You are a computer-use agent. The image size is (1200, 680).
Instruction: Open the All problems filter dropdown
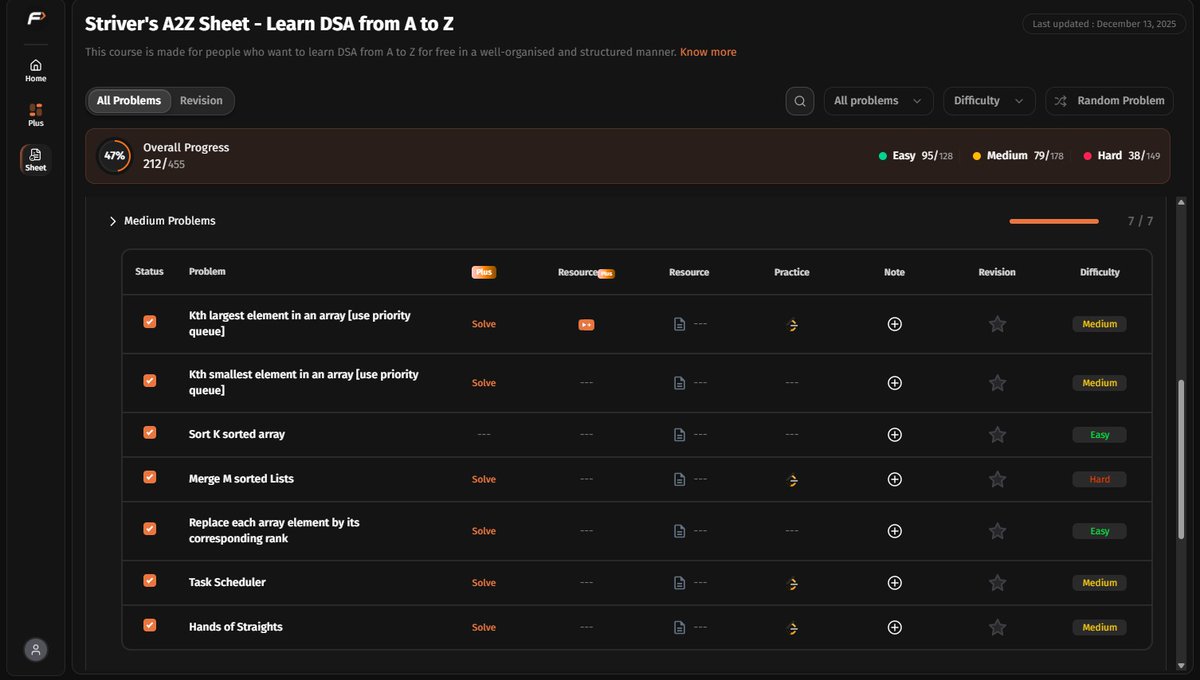[x=878, y=101]
